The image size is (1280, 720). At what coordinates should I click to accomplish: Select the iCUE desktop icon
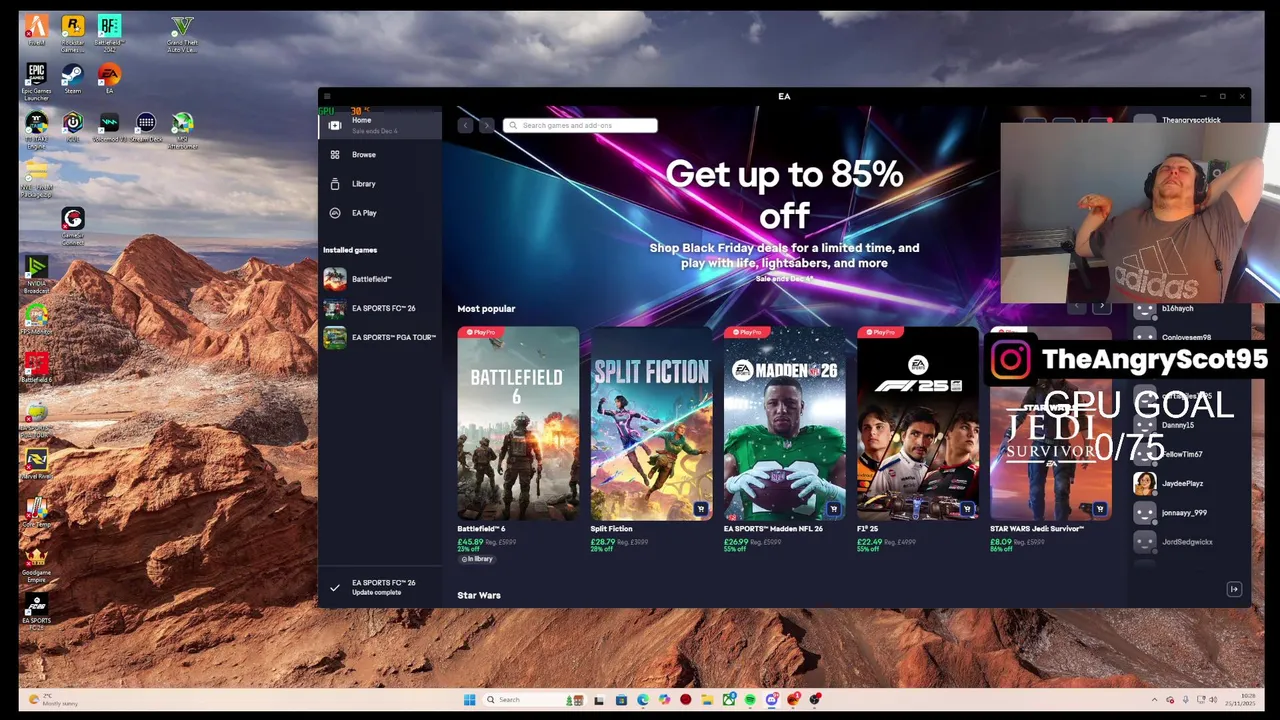click(72, 125)
